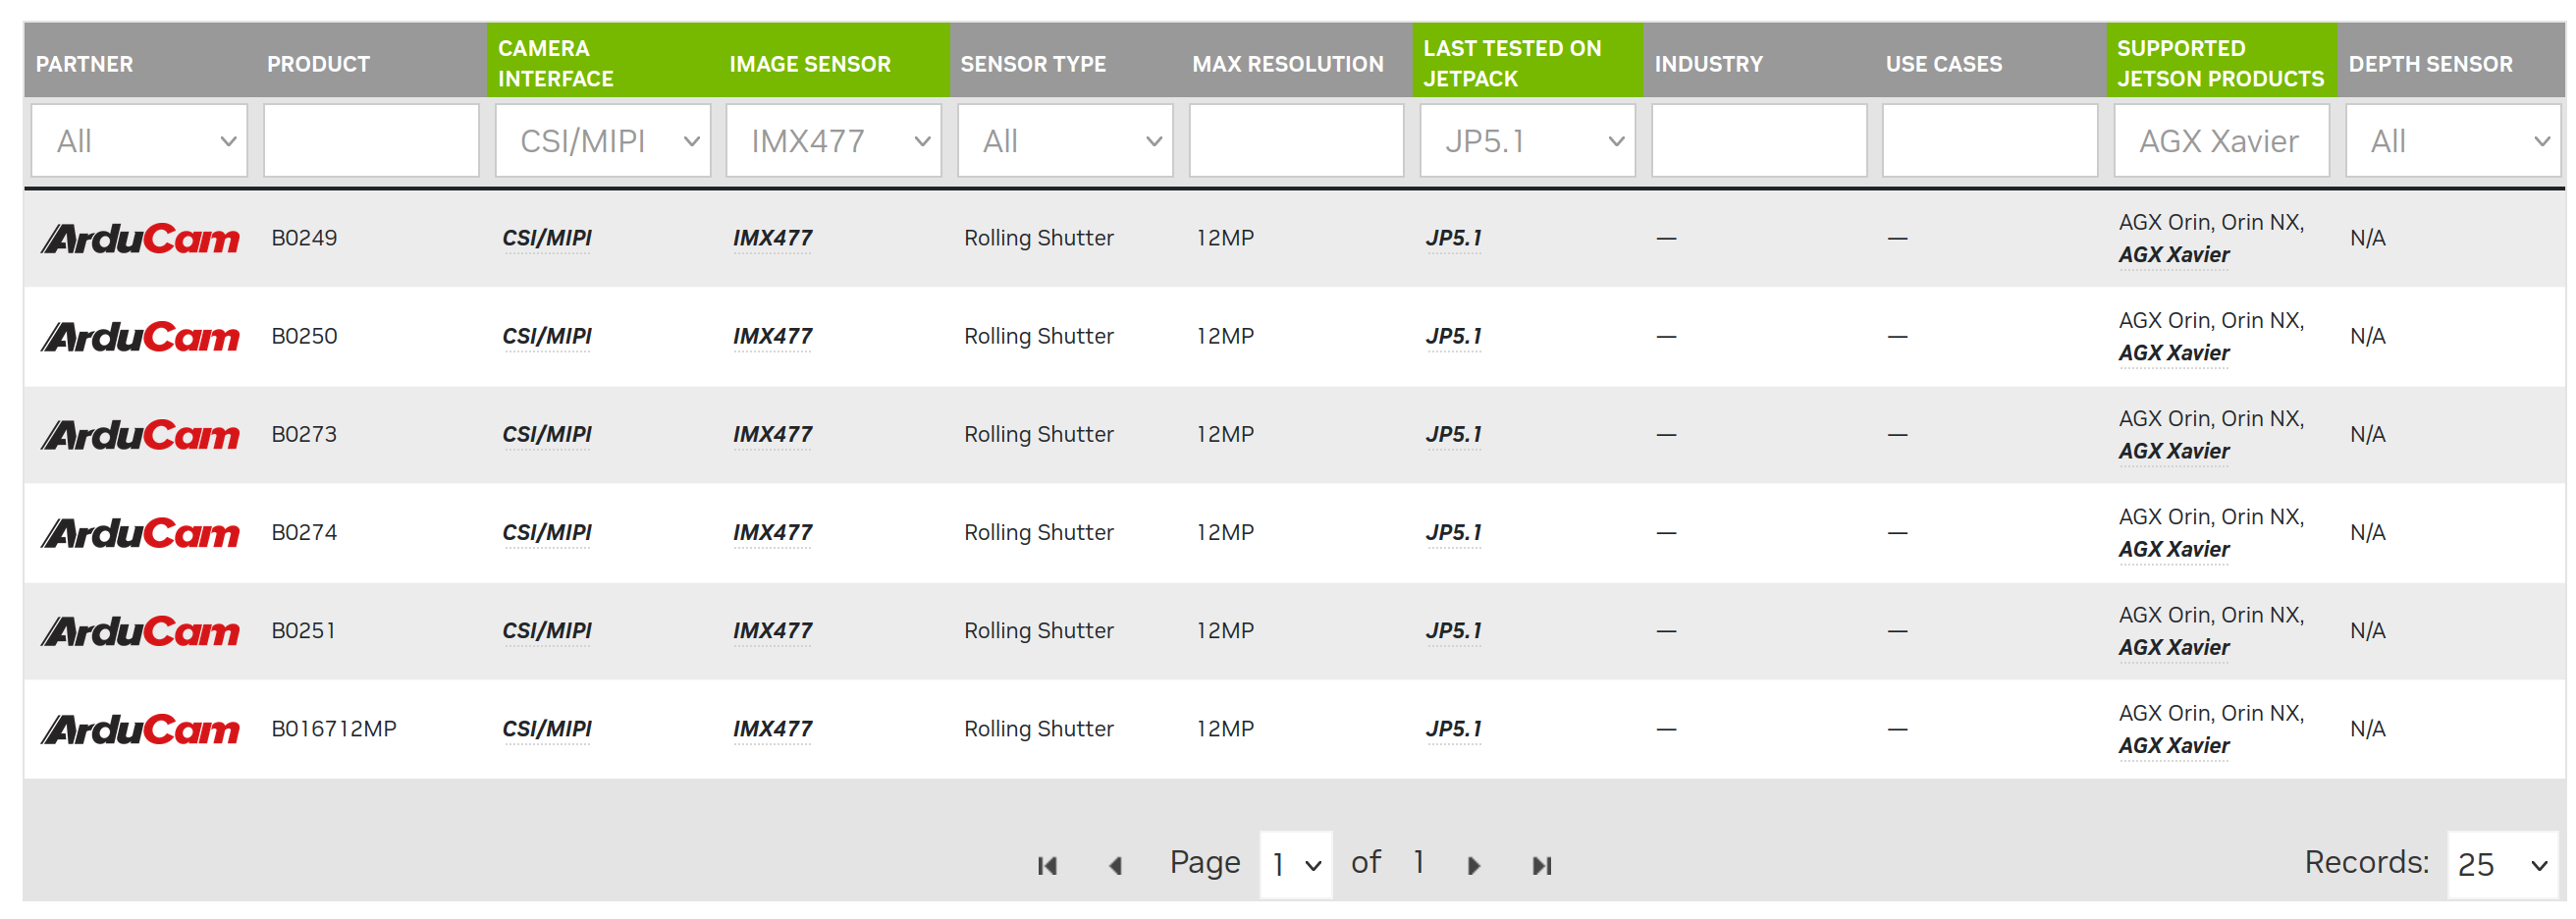
Task: Focus the Industry filter input box
Action: [x=1758, y=141]
